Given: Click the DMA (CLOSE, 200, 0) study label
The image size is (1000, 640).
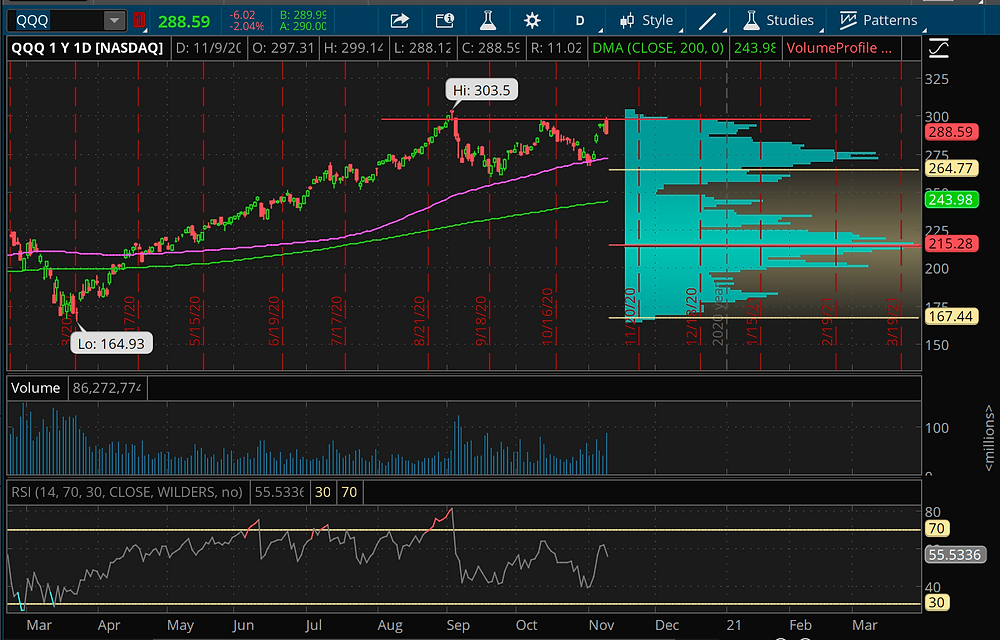Looking at the screenshot, I should (x=658, y=48).
